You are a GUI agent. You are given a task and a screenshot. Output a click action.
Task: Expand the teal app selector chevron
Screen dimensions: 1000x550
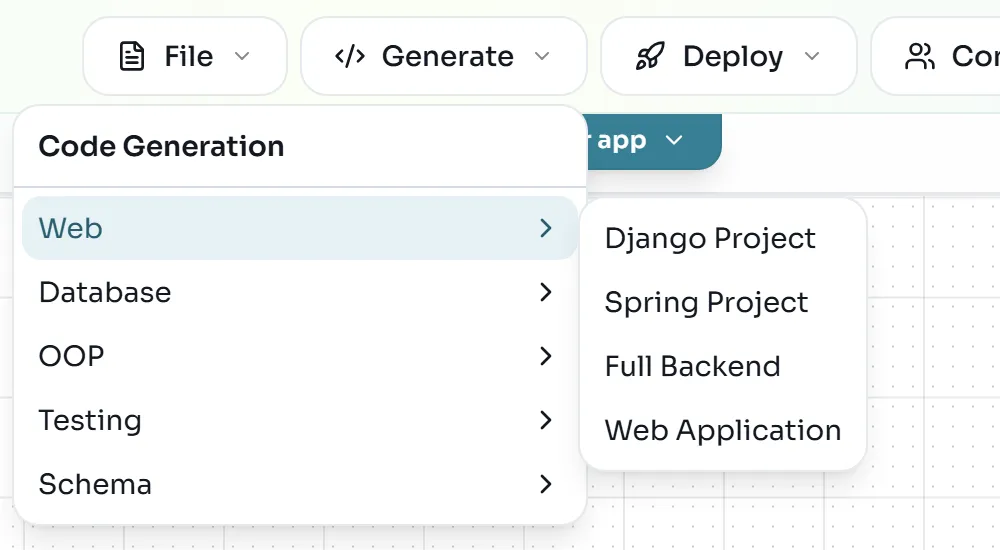point(674,140)
